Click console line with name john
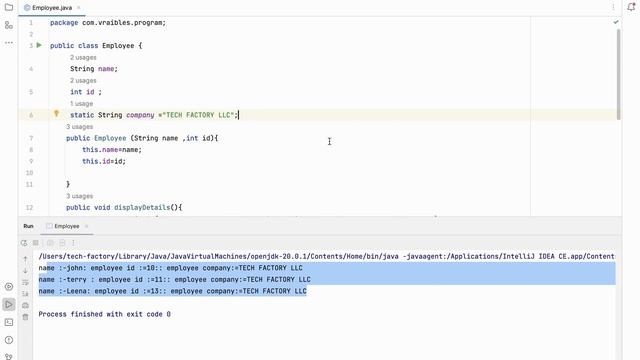The height and width of the screenshot is (360, 640). pos(171,268)
